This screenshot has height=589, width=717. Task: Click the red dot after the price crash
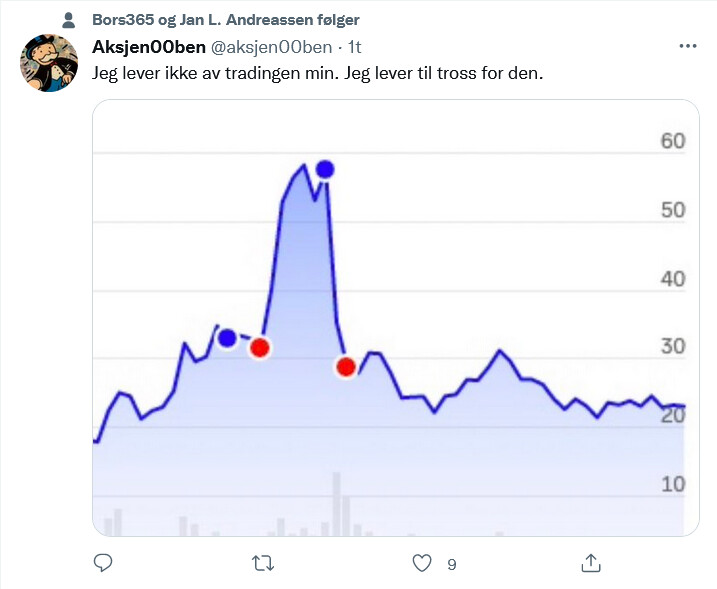click(x=346, y=367)
